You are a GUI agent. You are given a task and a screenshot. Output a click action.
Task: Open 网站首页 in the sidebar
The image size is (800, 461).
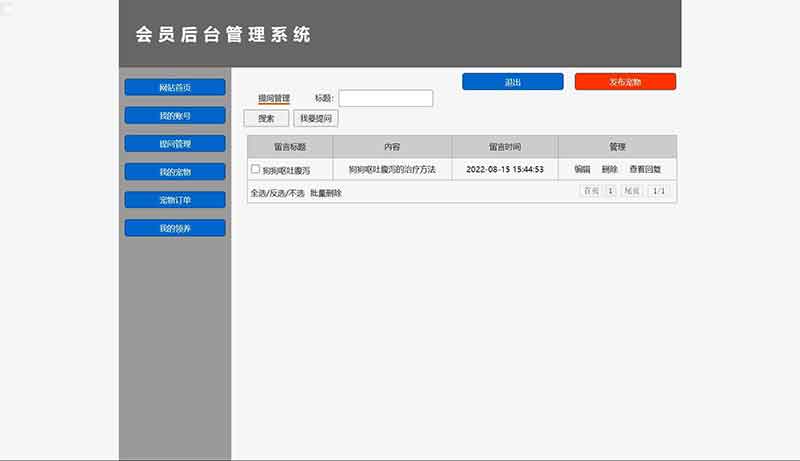(x=175, y=88)
